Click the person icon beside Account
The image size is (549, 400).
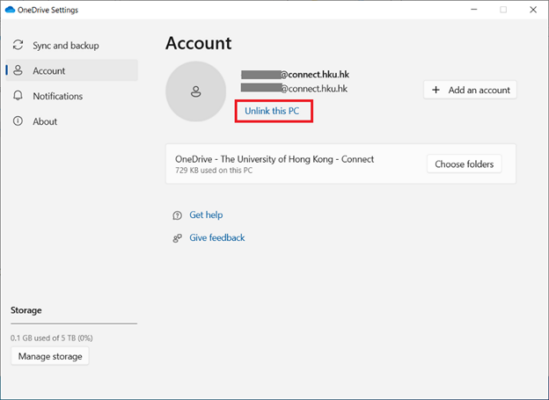pyautogui.click(x=18, y=70)
